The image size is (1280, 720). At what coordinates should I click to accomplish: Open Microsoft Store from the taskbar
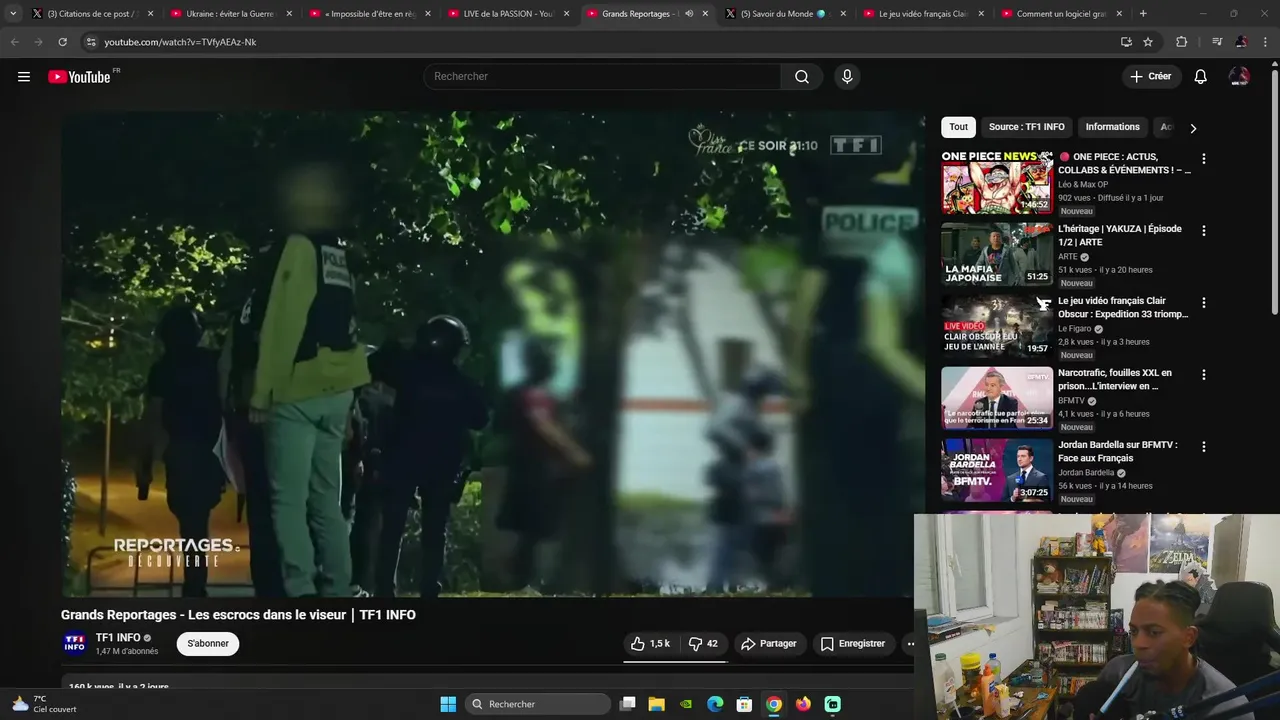(744, 704)
